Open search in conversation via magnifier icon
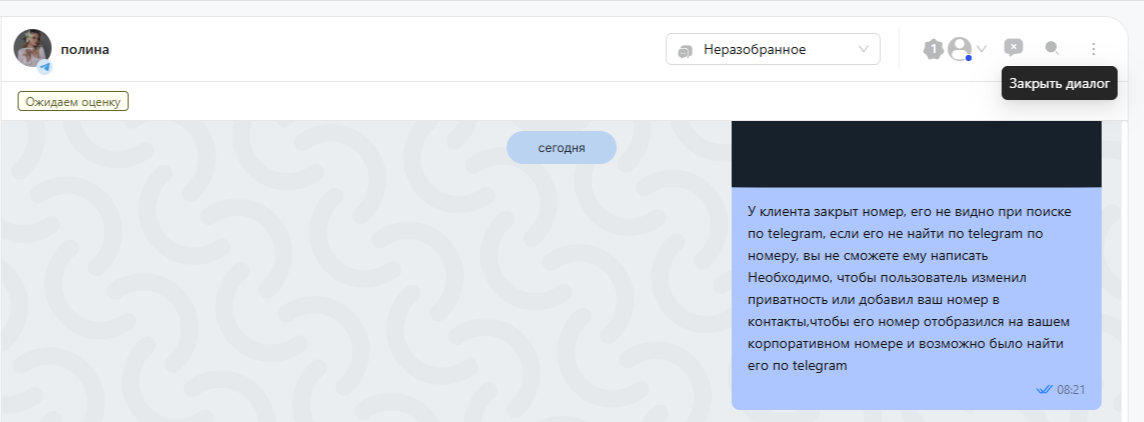This screenshot has height=422, width=1144. 1052,47
